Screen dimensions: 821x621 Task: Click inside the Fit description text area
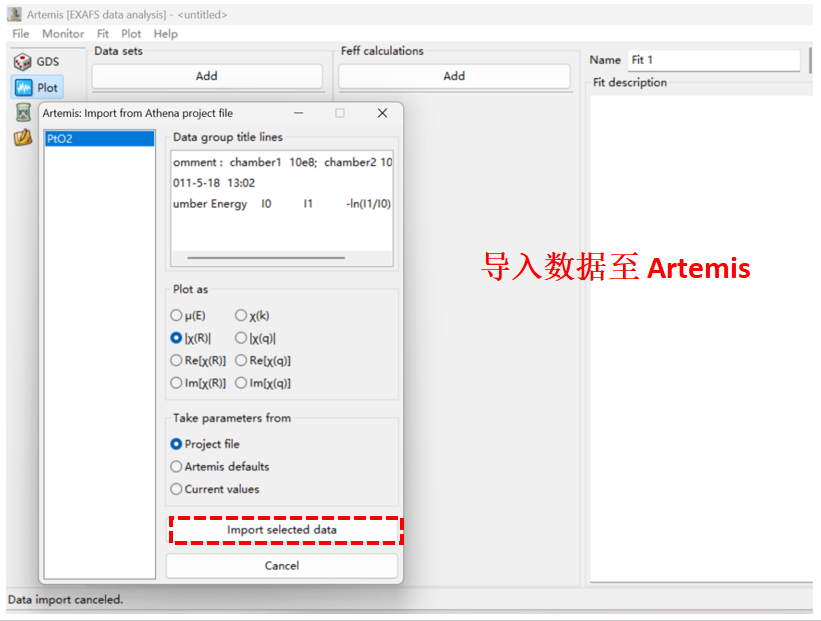702,338
